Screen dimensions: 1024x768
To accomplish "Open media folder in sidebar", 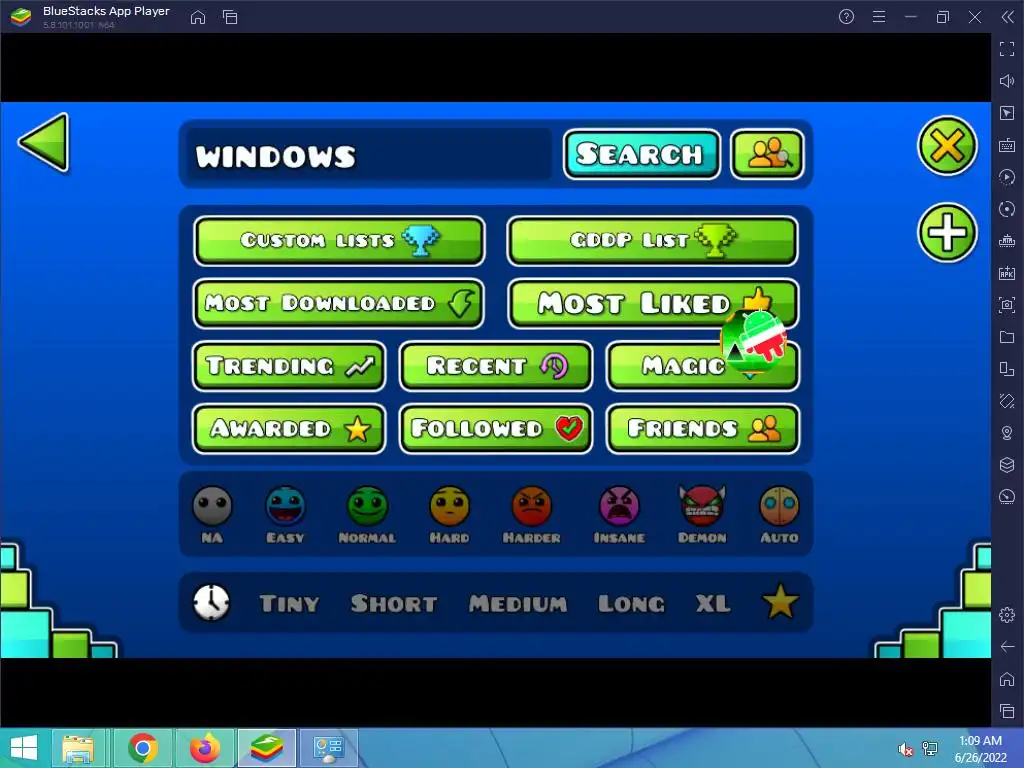I will click(x=1007, y=337).
